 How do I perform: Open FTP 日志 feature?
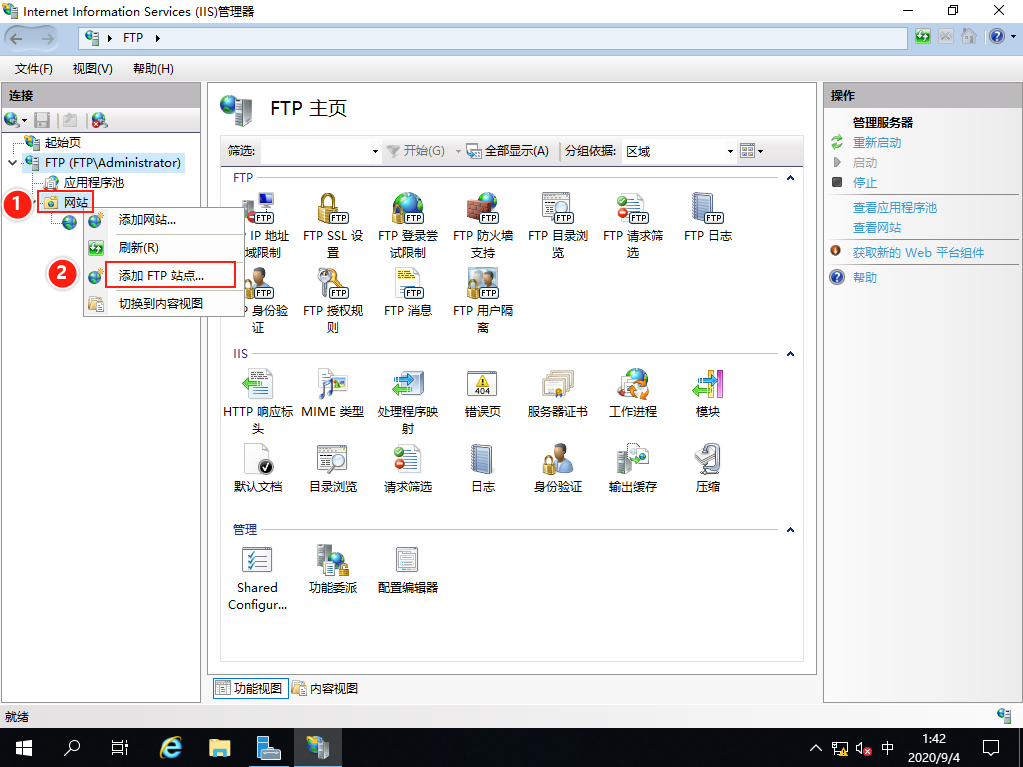[x=708, y=217]
